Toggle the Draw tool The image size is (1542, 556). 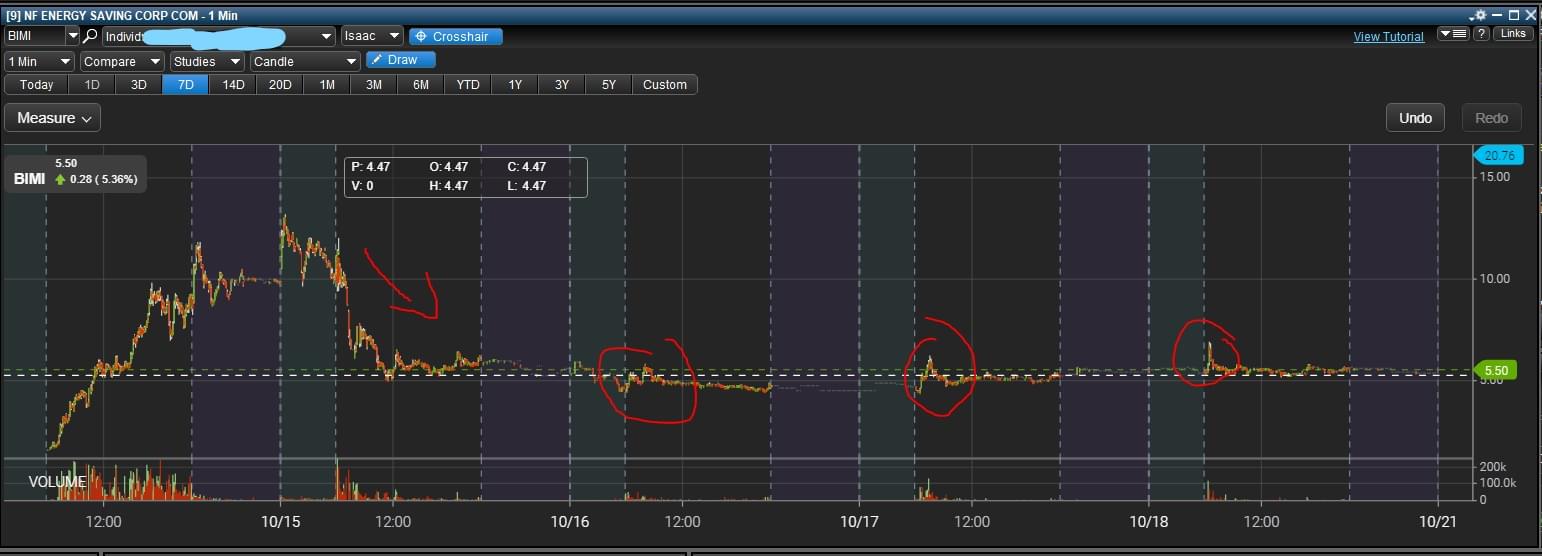coord(401,60)
